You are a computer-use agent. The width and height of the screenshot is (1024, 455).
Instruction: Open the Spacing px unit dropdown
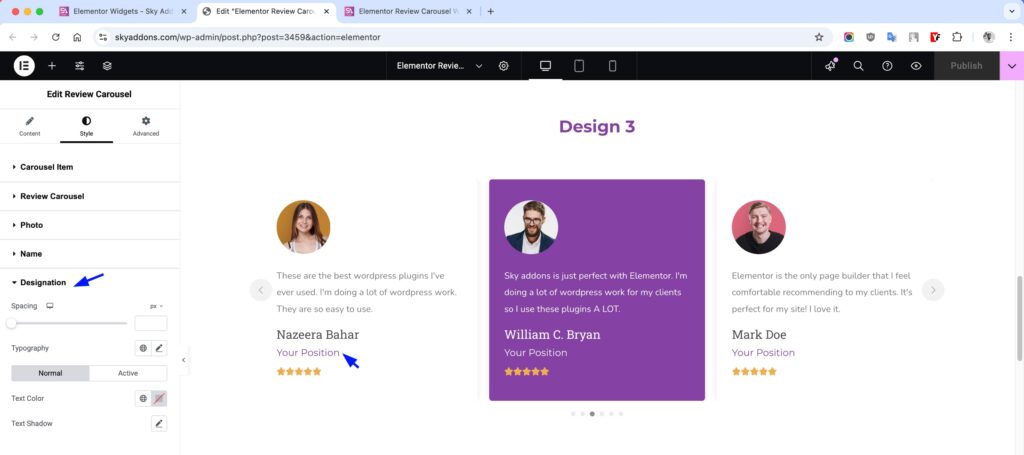[x=156, y=306]
